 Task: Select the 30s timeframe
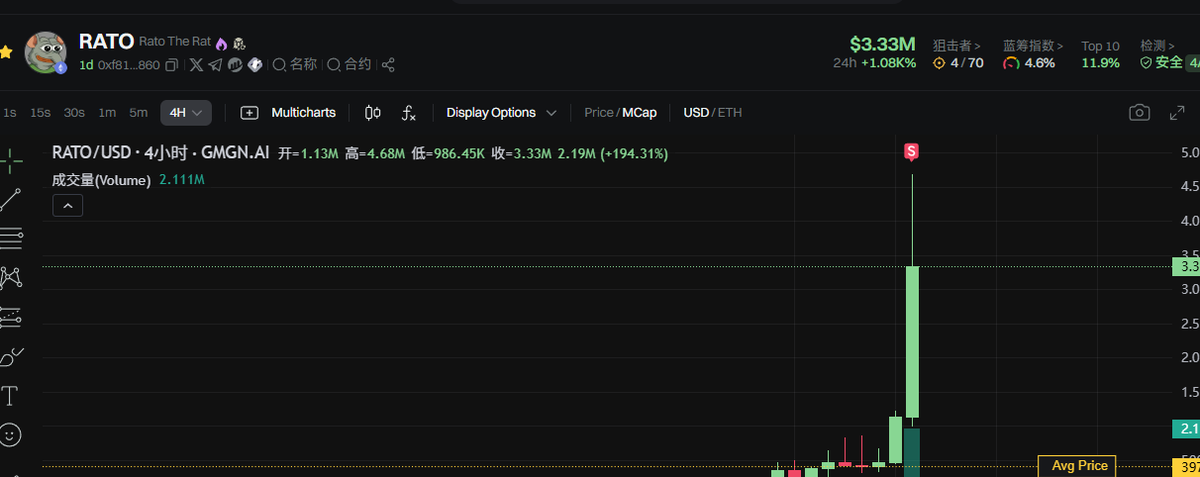click(x=74, y=113)
